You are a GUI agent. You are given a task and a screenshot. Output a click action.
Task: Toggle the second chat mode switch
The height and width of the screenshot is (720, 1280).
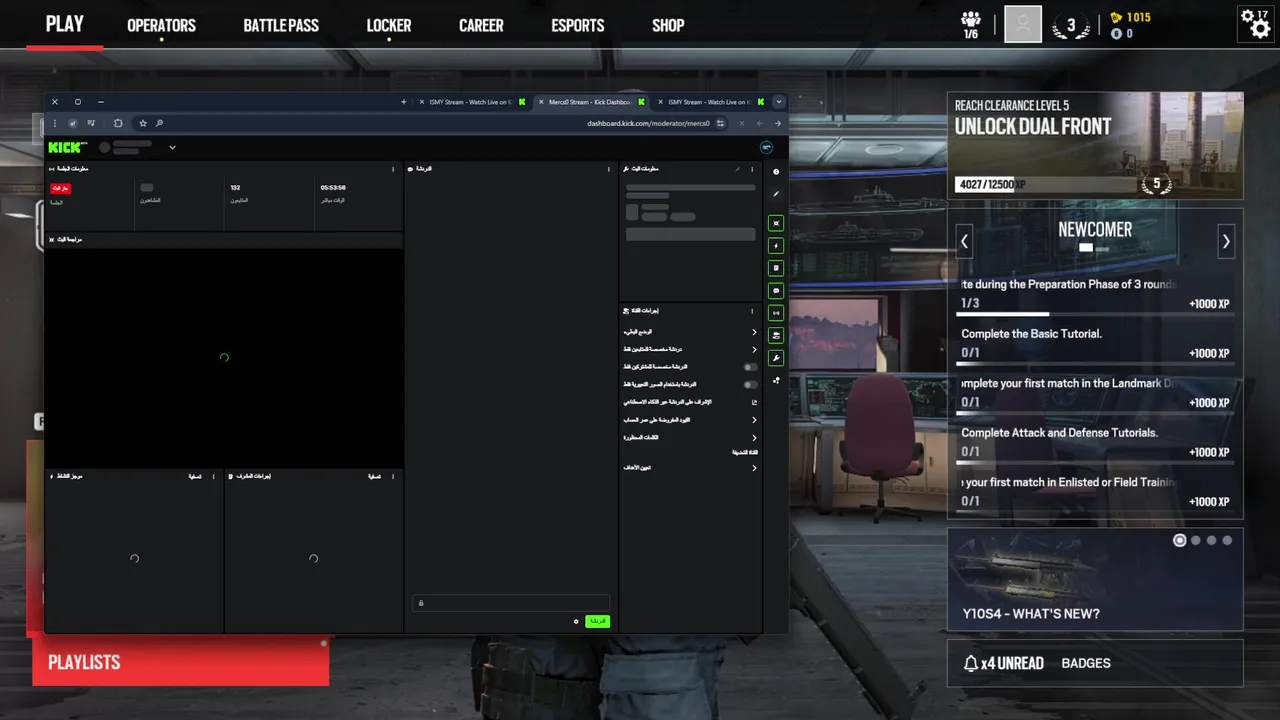(750, 384)
